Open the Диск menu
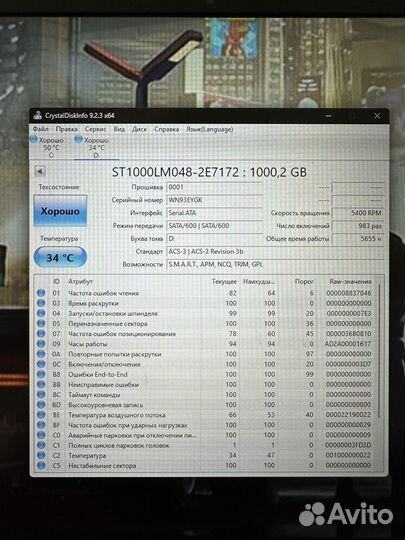 [x=139, y=129]
